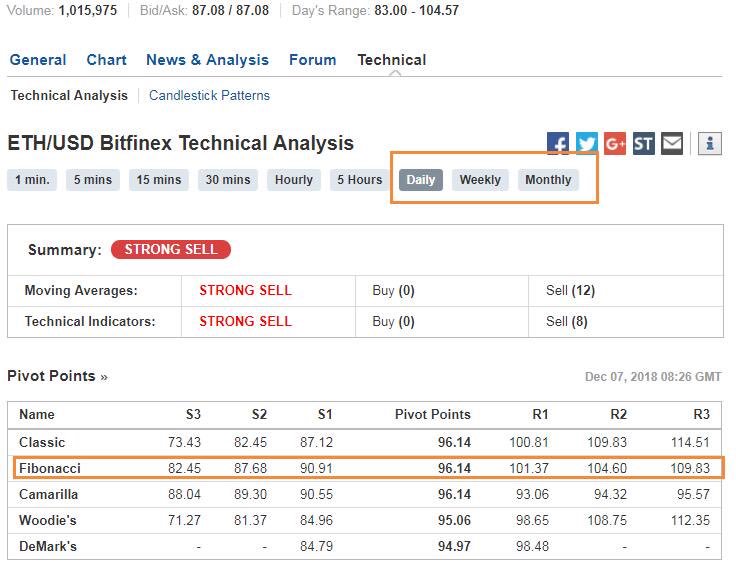Share on StockTwits using the ST icon

point(644,143)
